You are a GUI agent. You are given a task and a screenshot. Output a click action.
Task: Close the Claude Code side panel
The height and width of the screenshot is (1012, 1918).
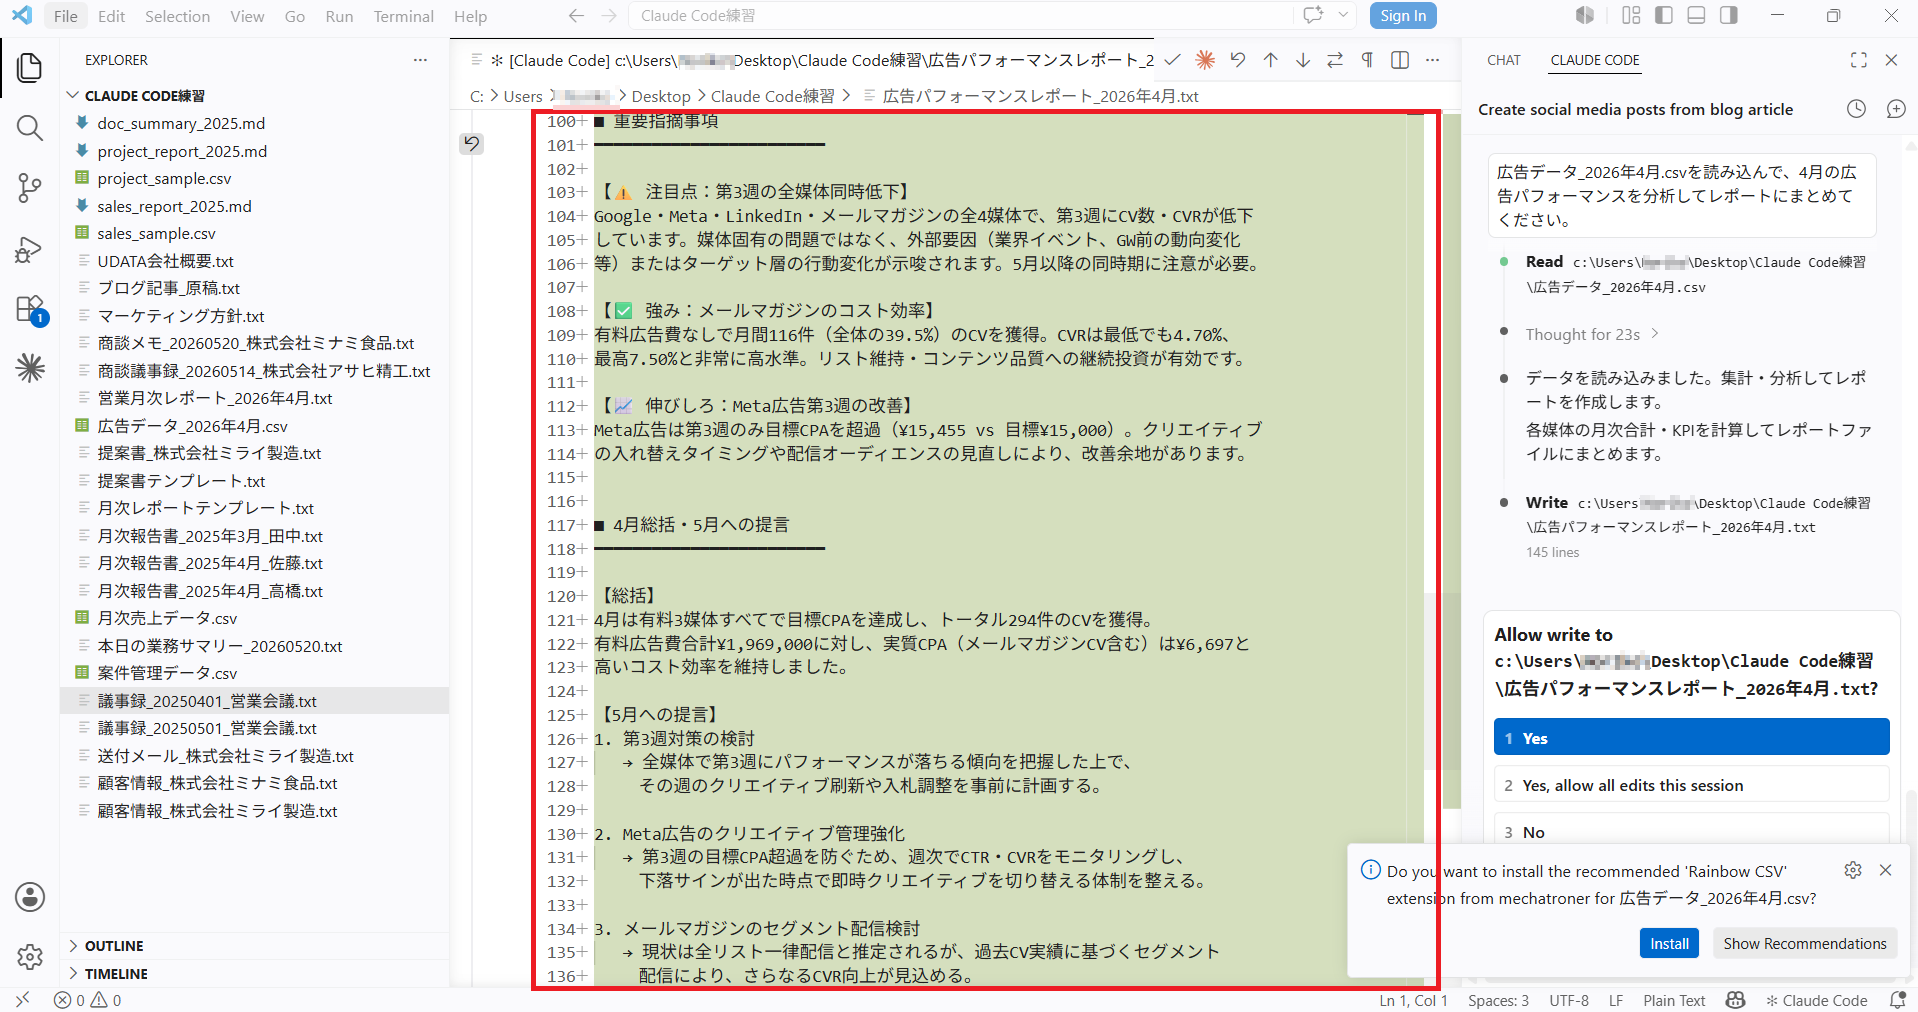(1891, 60)
